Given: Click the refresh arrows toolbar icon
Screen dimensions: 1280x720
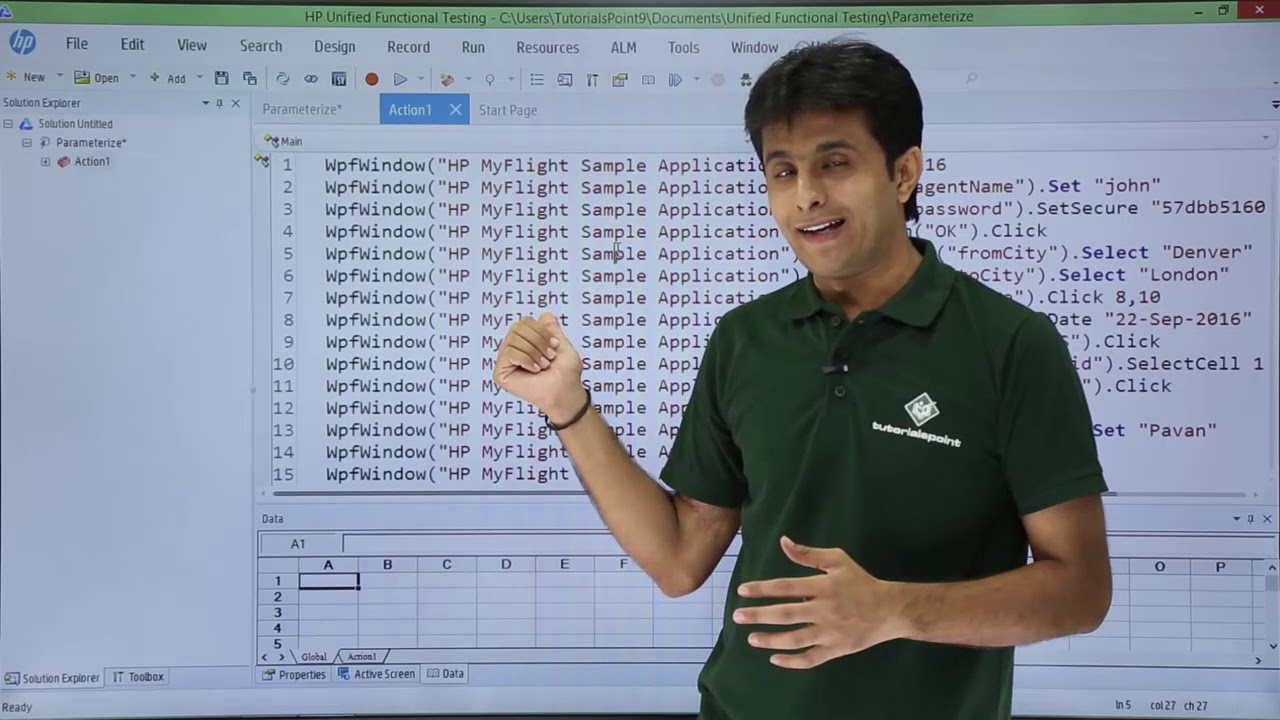Looking at the screenshot, I should click(283, 79).
